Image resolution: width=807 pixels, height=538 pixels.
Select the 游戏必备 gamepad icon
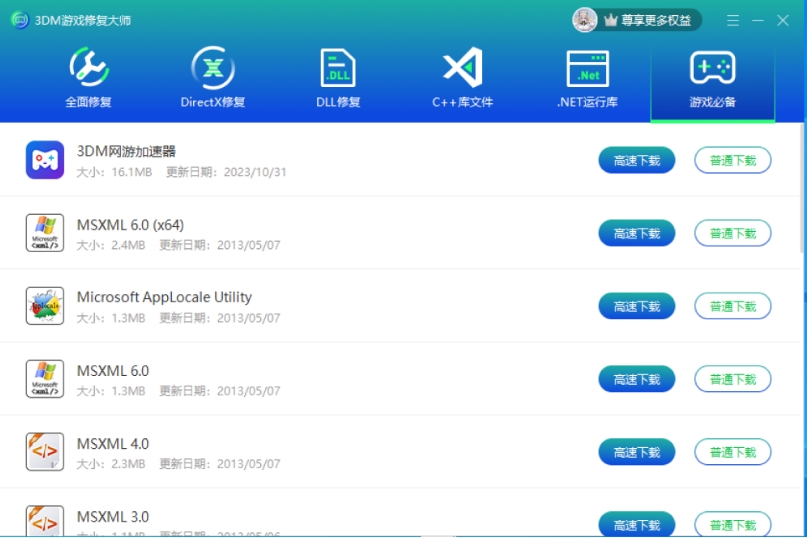pos(712,67)
